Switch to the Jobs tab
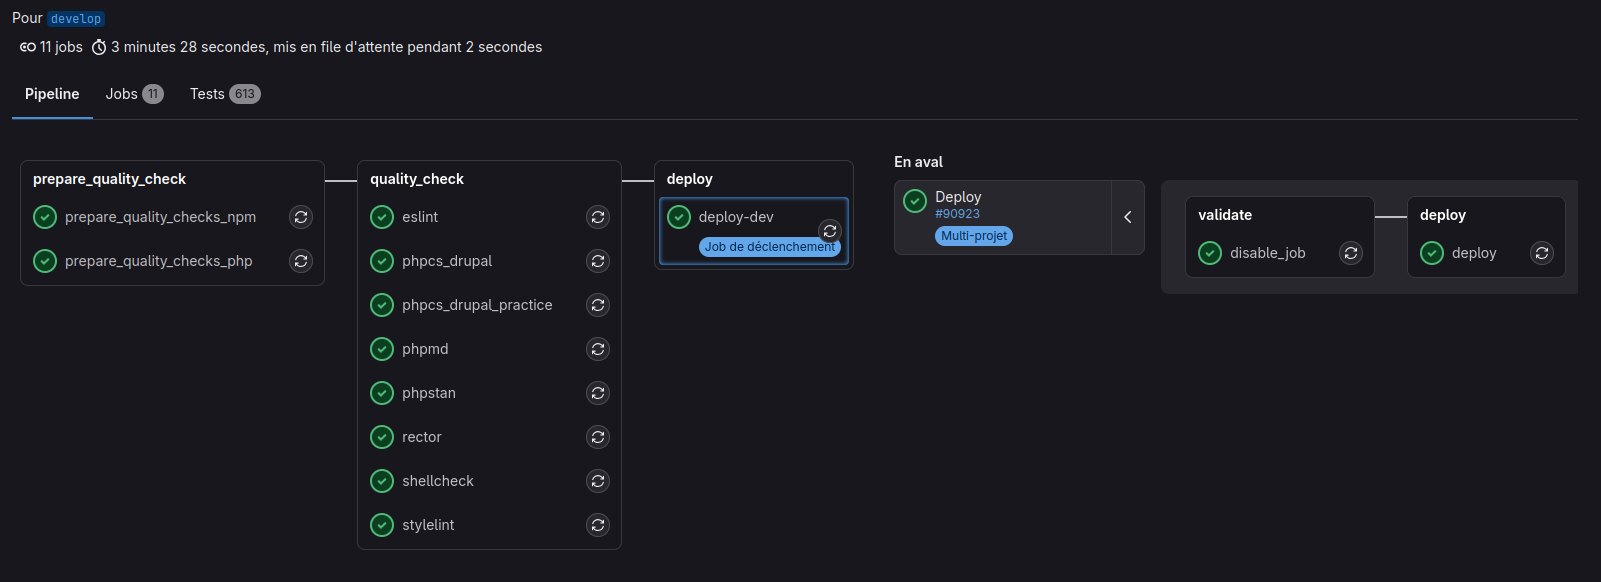Viewport: 1601px width, 582px height. (x=134, y=94)
